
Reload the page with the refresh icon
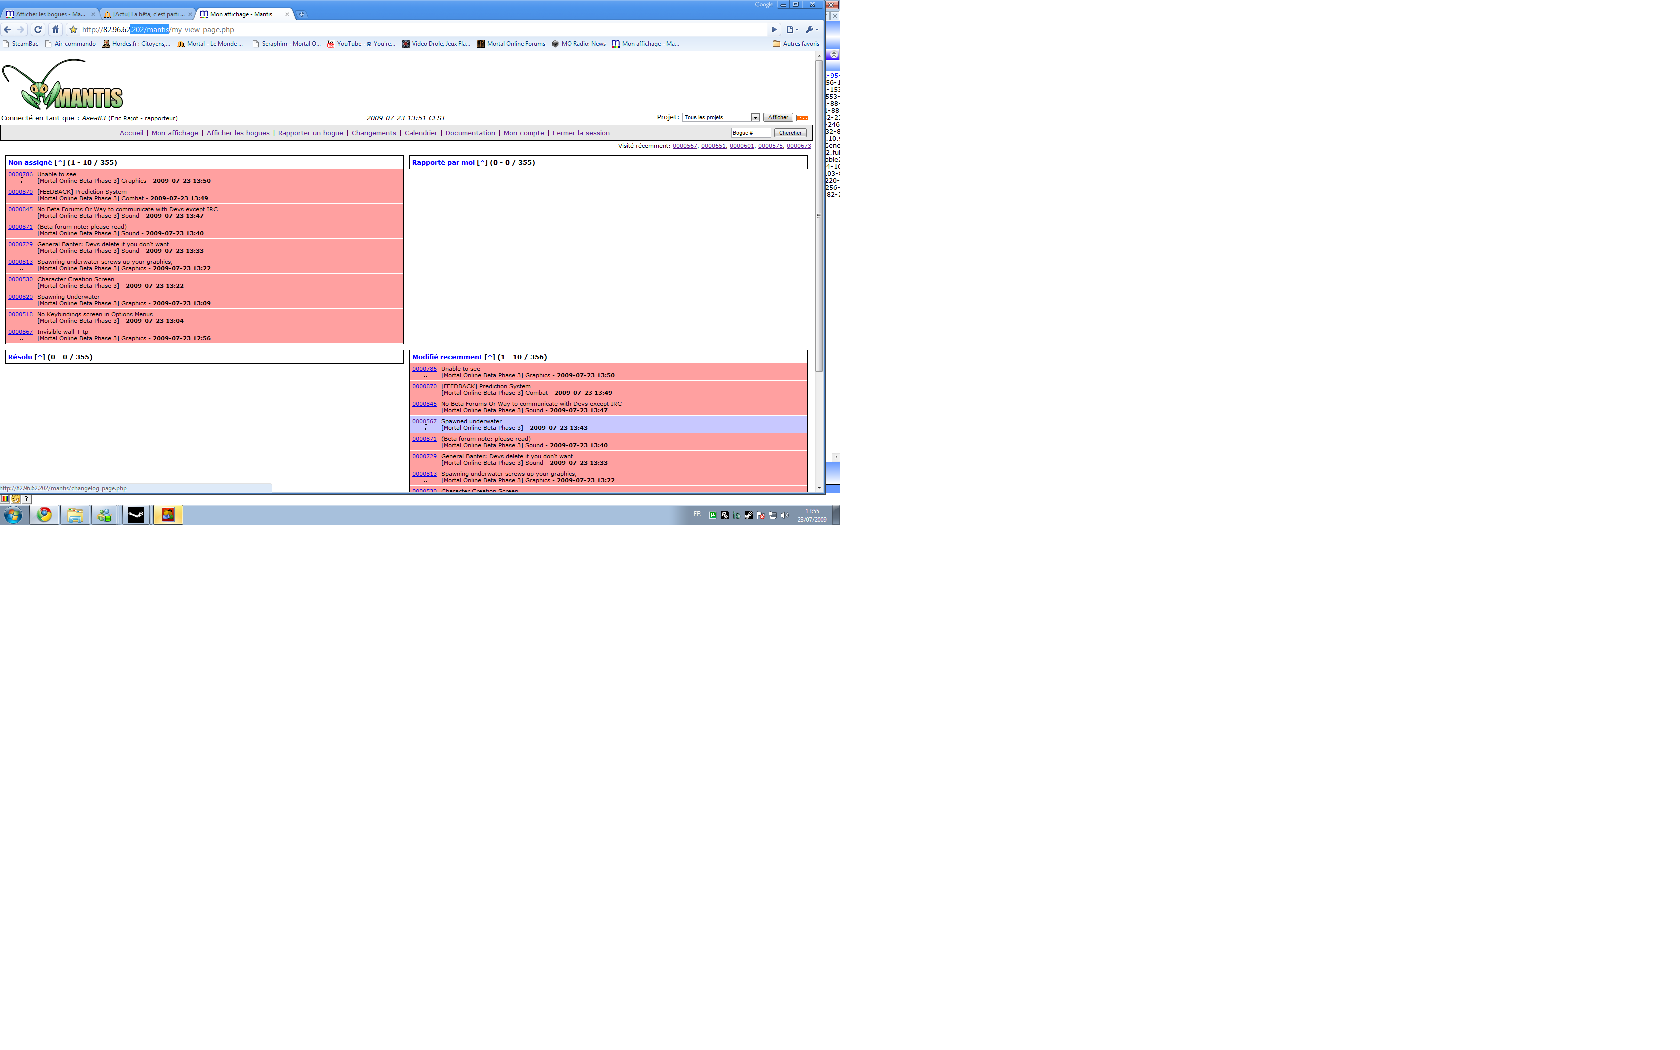[38, 29]
